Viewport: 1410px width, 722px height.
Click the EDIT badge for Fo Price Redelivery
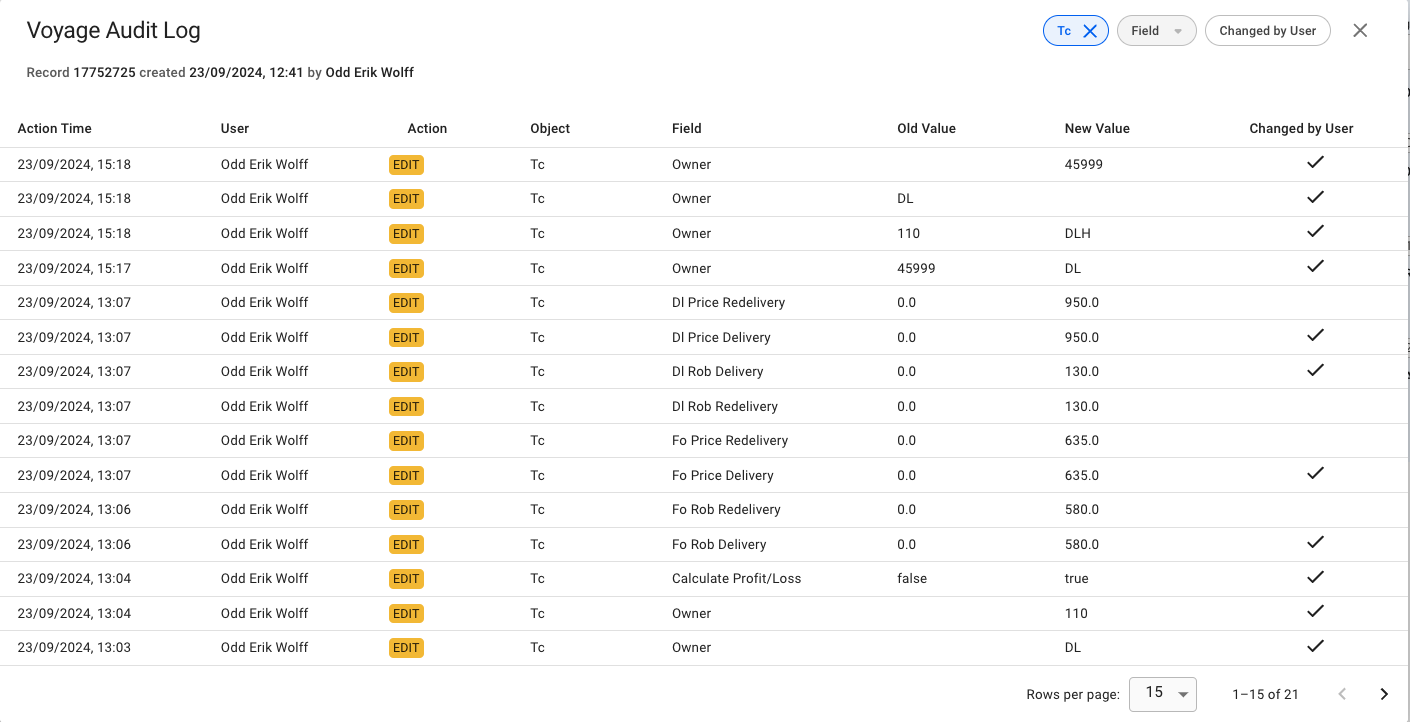point(406,440)
